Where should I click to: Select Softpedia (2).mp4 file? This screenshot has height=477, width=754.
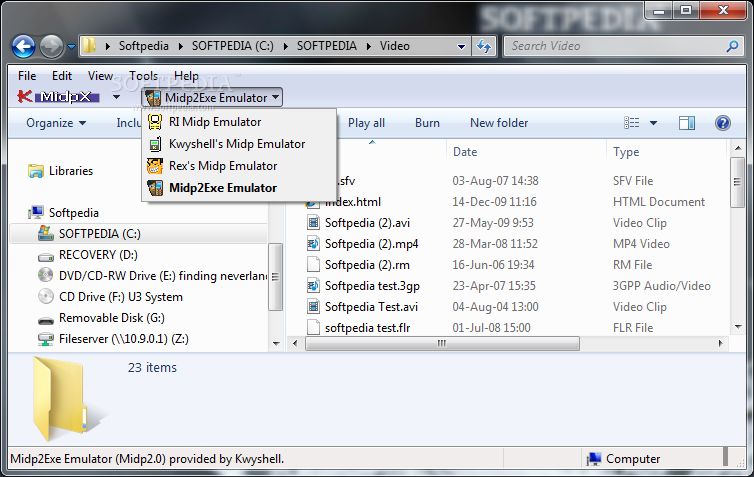[x=371, y=244]
